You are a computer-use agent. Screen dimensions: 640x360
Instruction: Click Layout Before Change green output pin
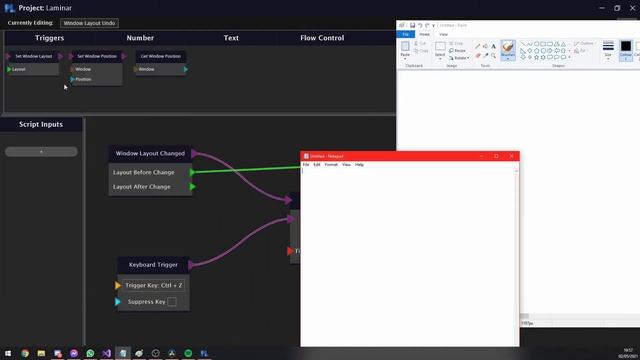tap(192, 172)
